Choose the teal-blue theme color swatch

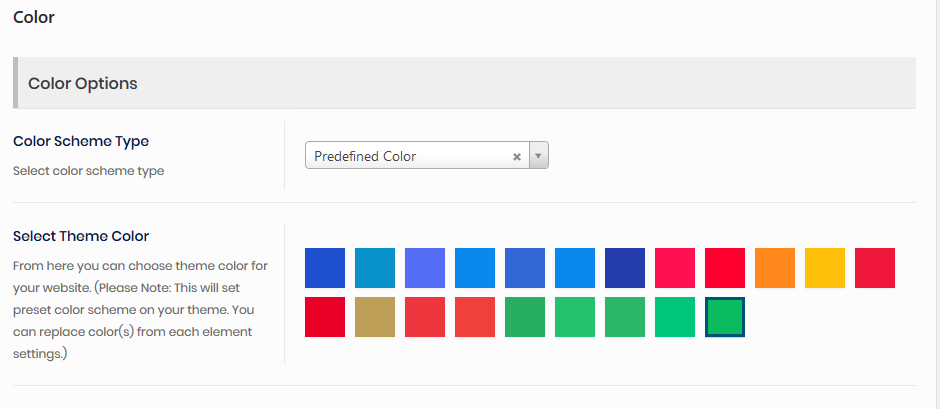375,268
